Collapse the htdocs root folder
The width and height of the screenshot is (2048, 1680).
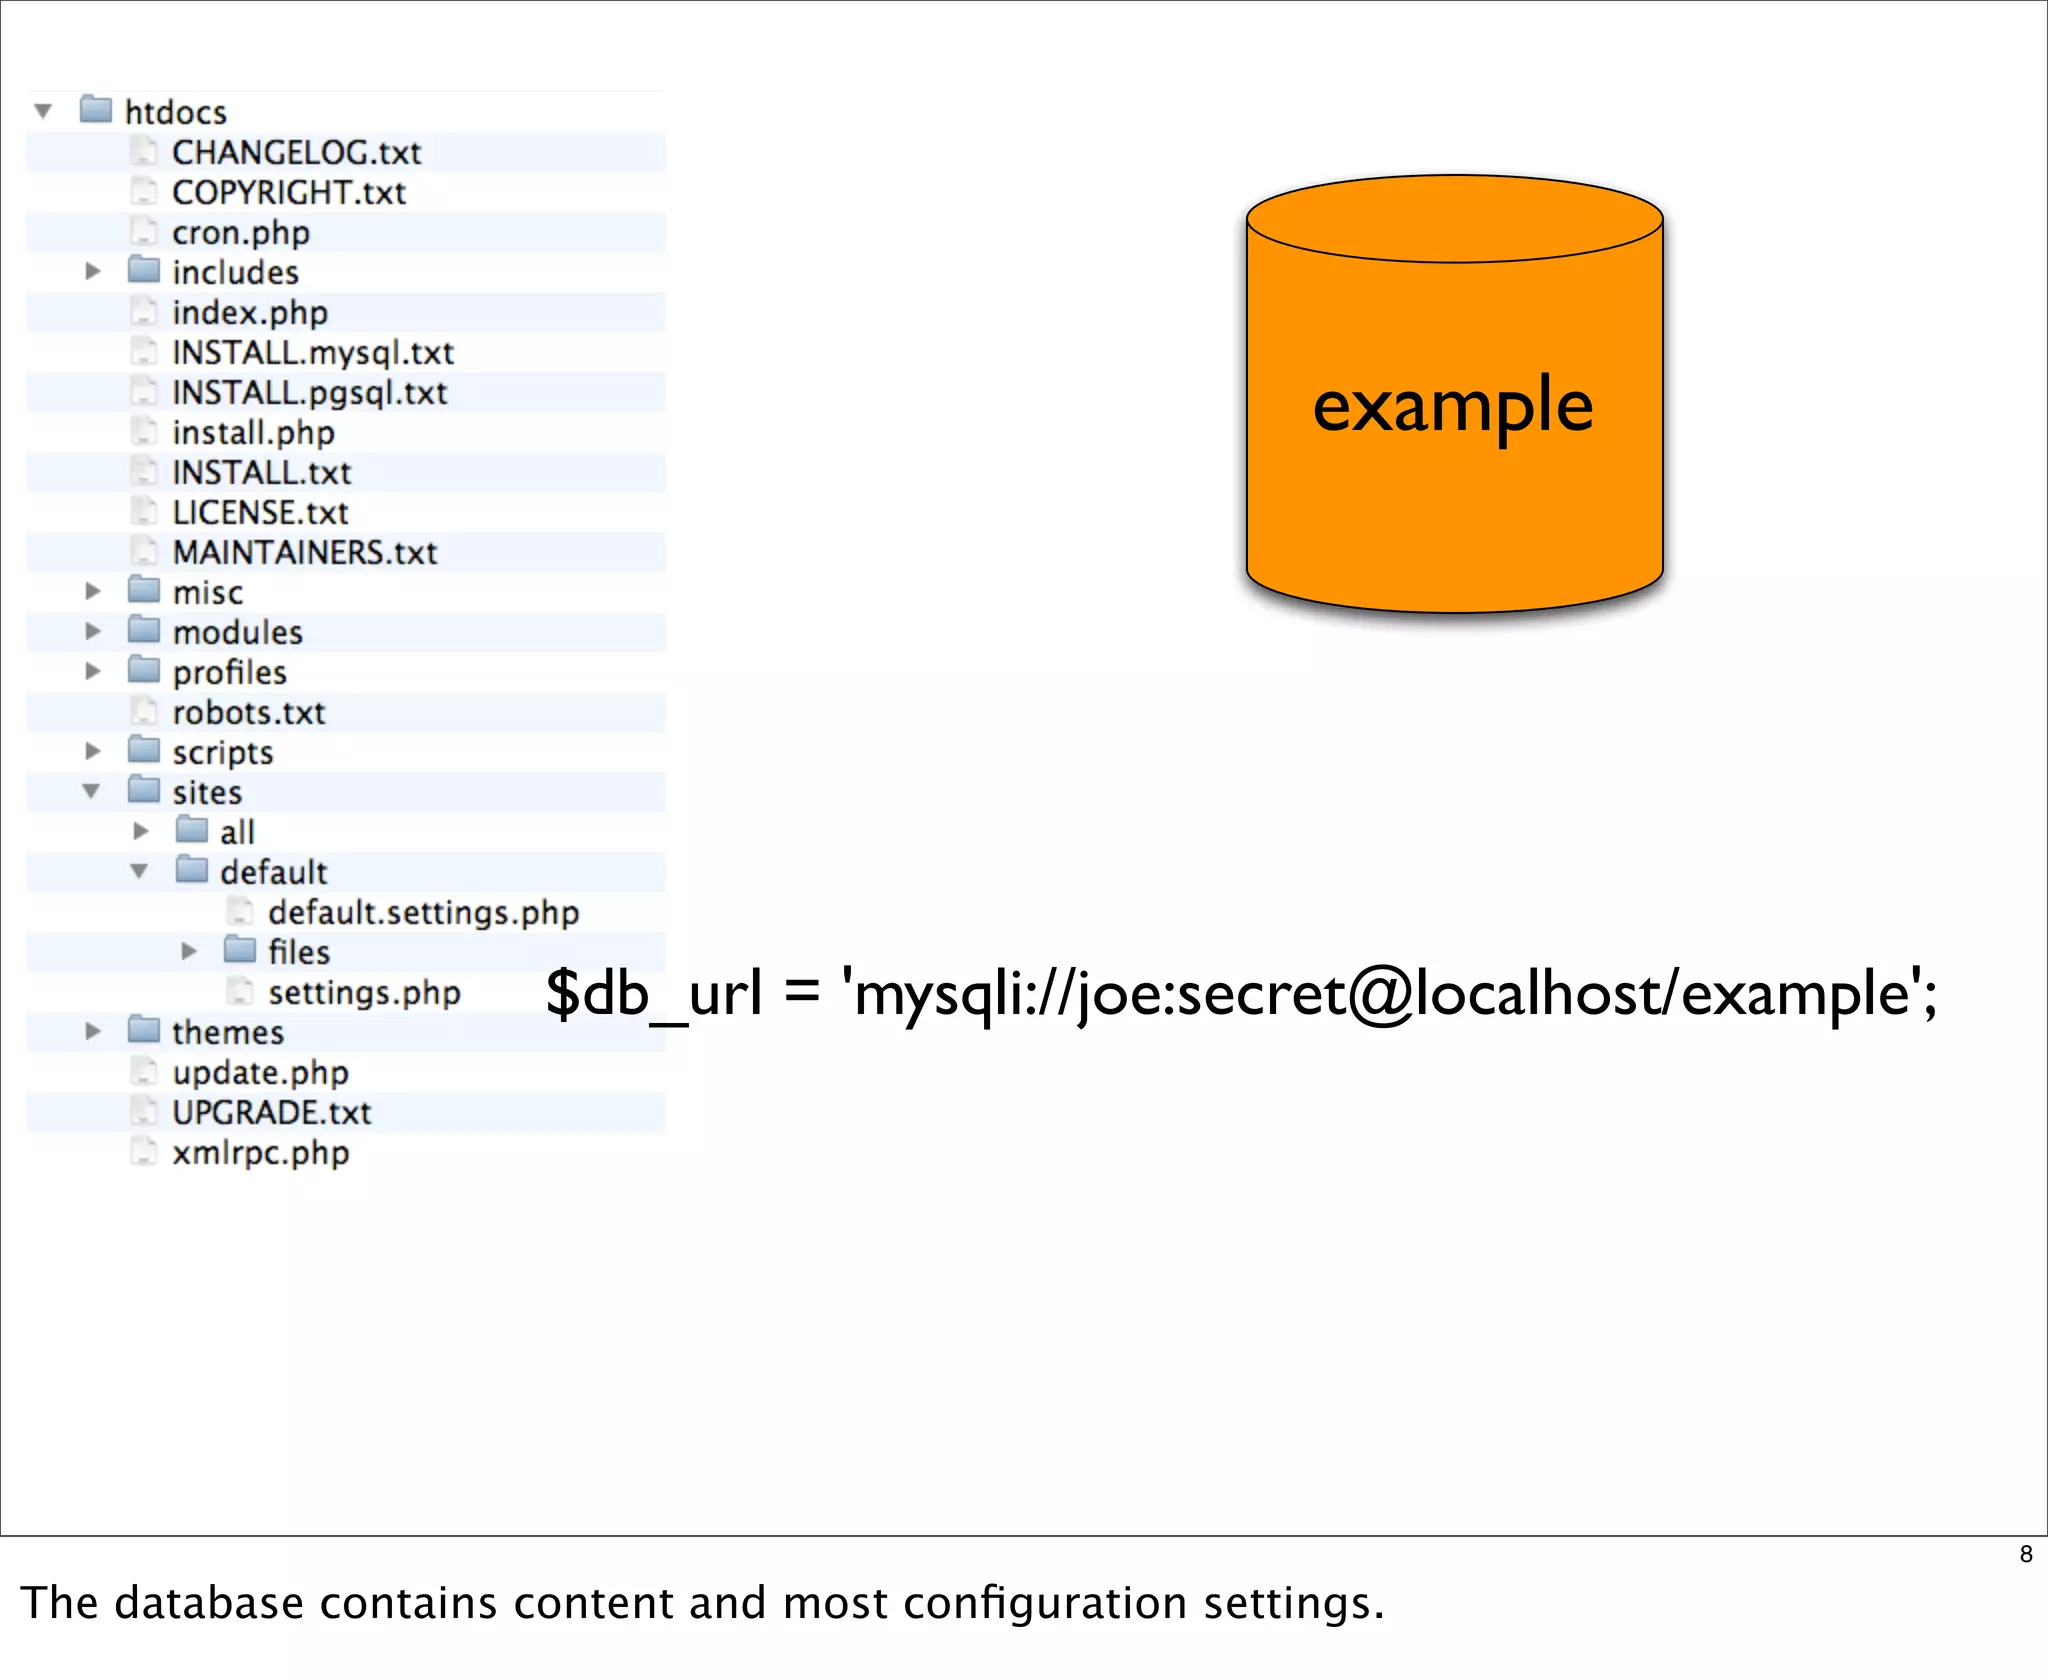point(43,111)
